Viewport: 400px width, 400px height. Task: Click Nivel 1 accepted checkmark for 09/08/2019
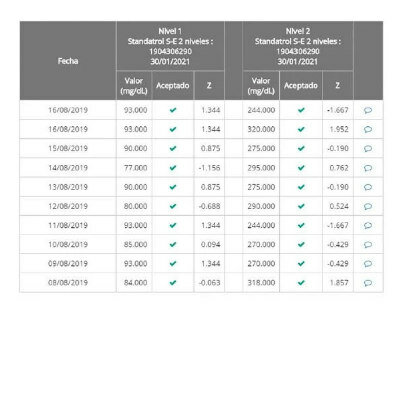[x=173, y=264]
